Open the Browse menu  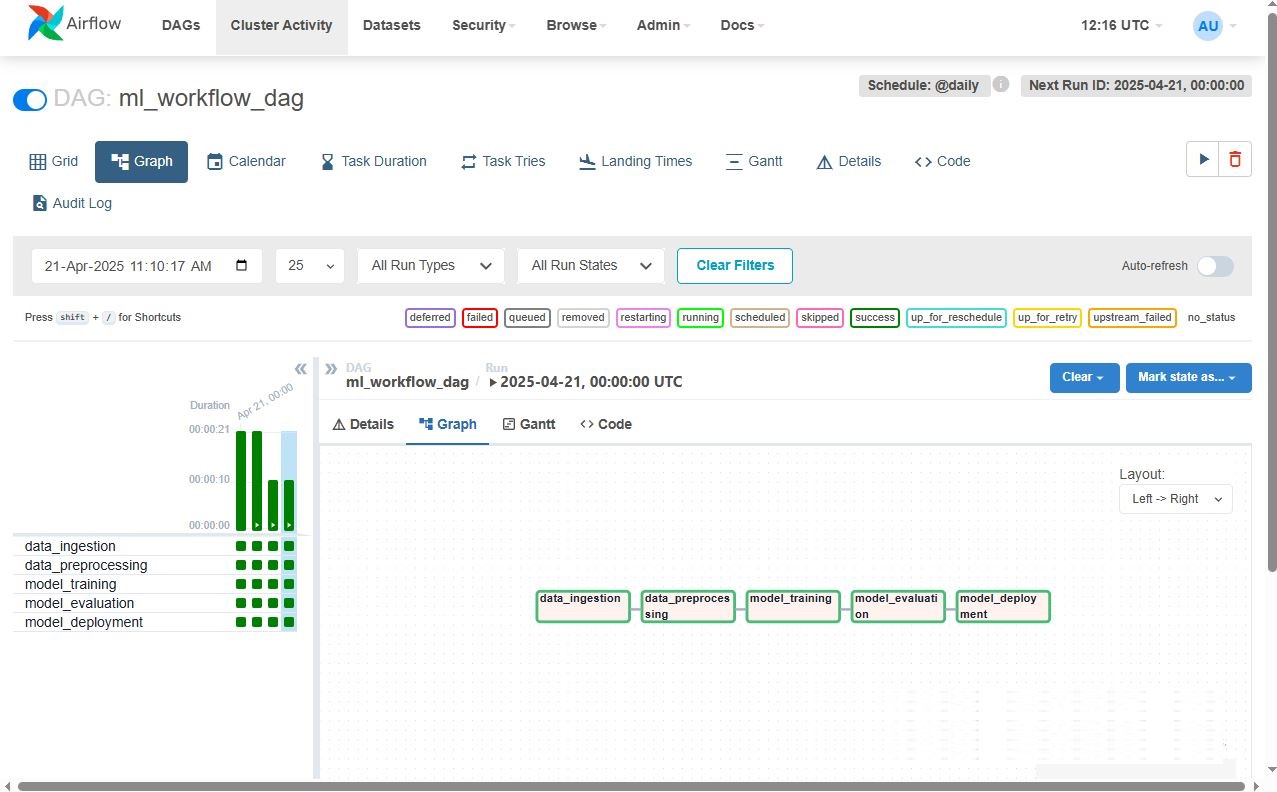pyautogui.click(x=576, y=26)
